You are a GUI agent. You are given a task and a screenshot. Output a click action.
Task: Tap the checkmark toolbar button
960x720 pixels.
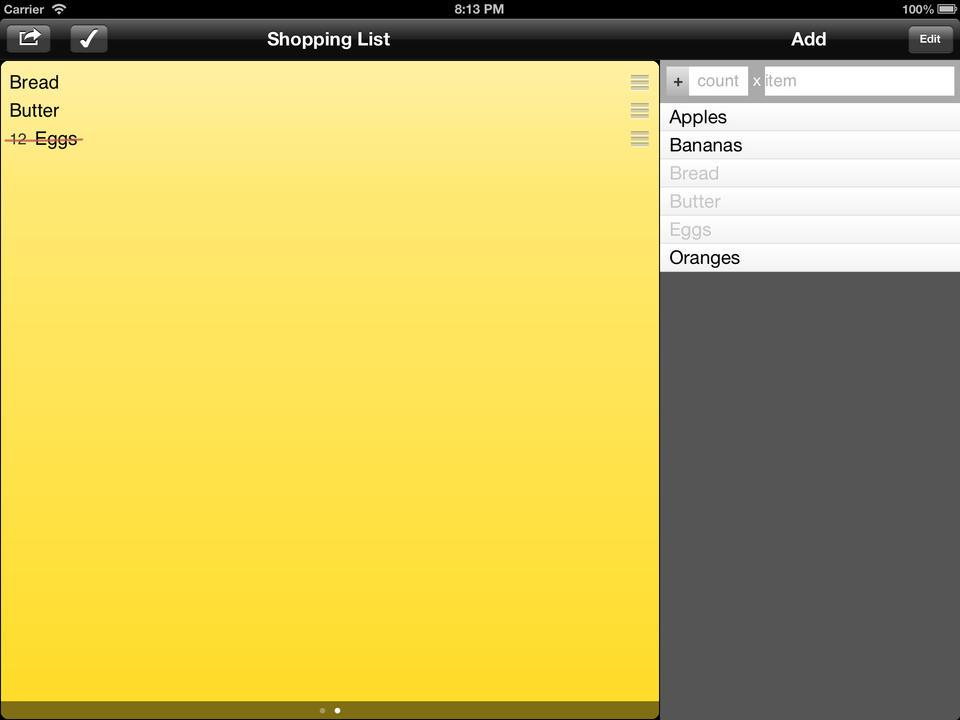point(89,39)
